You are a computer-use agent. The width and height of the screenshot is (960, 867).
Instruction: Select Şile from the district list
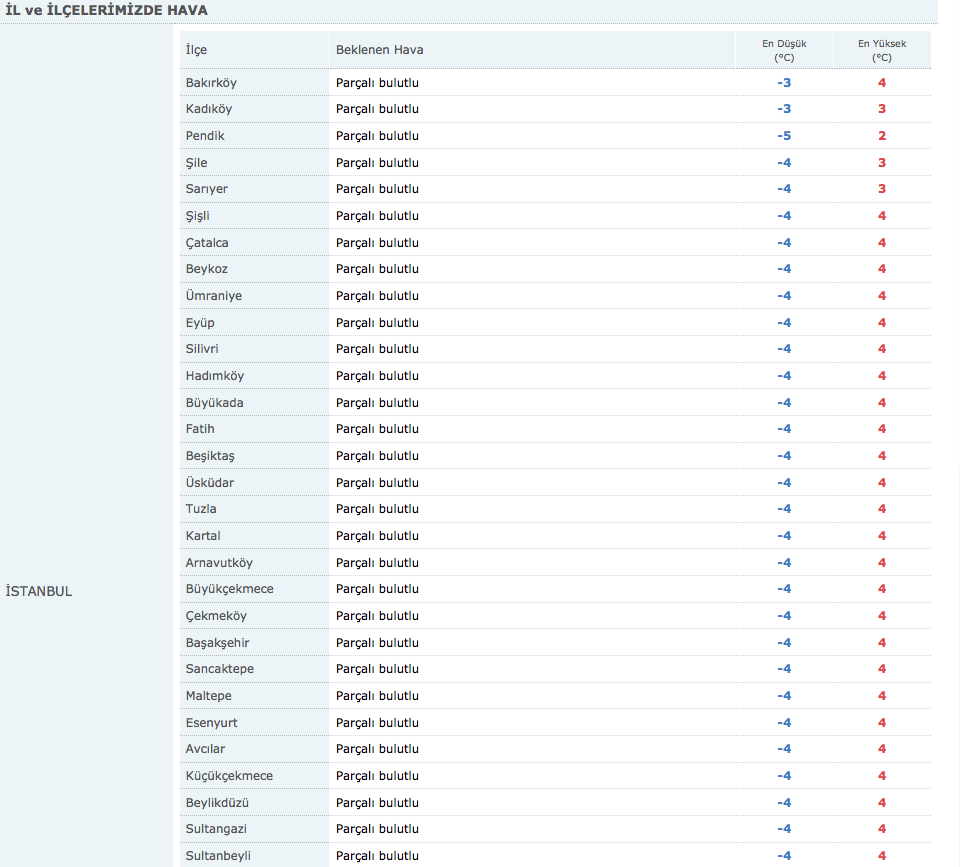tap(196, 162)
